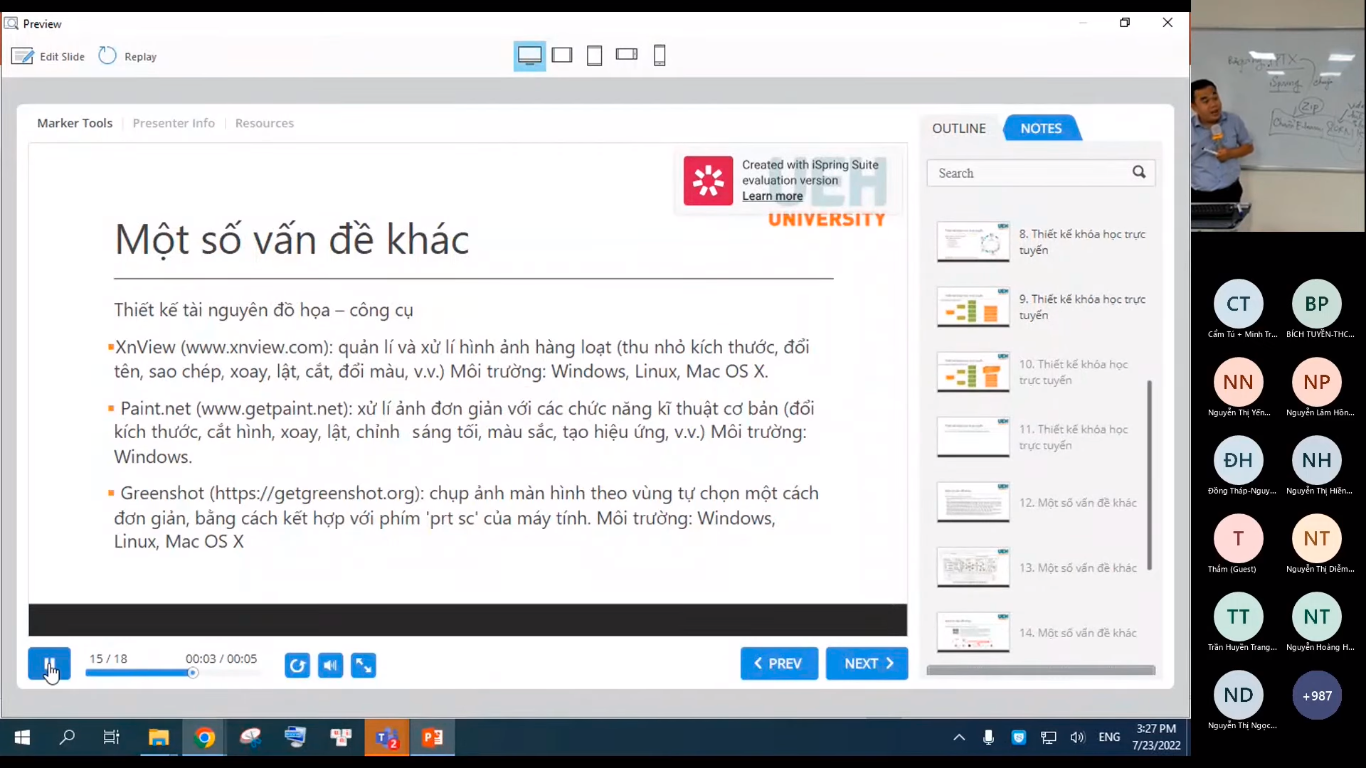Open the taskbar search icon
Image resolution: width=1366 pixels, height=768 pixels.
(x=67, y=738)
